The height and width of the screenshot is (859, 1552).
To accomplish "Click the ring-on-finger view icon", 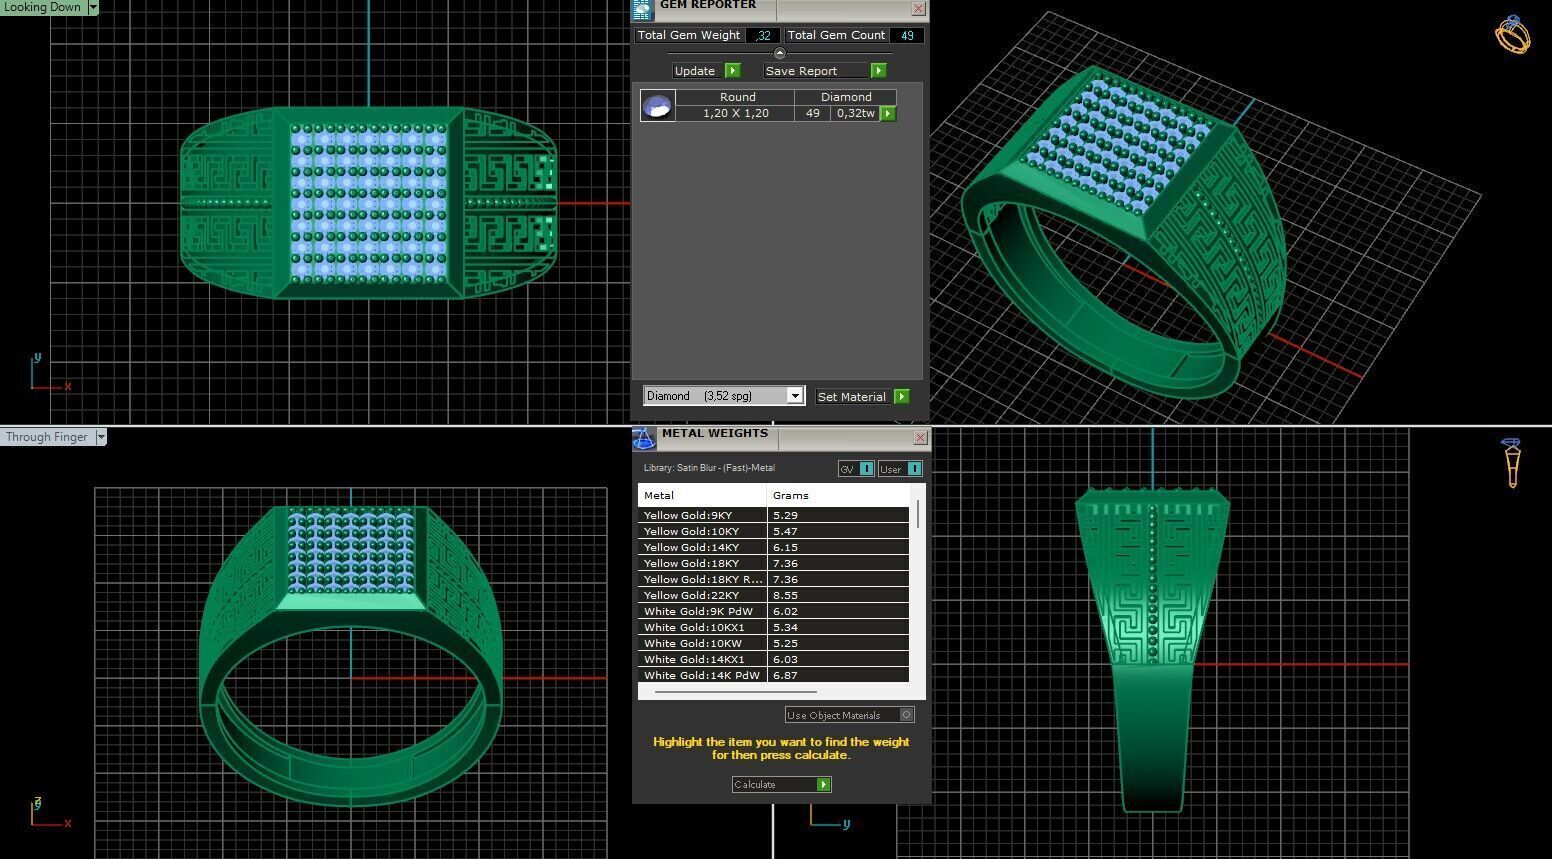I will coord(1512,463).
